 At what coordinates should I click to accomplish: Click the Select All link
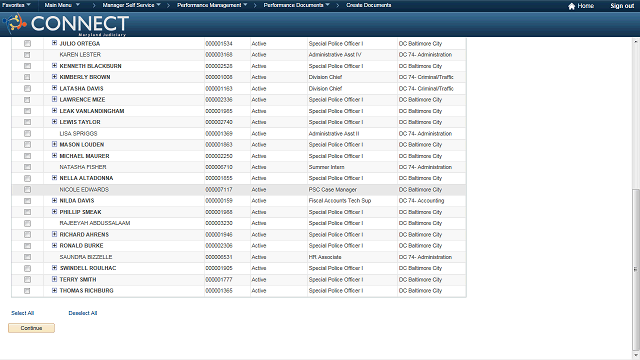tap(22, 313)
